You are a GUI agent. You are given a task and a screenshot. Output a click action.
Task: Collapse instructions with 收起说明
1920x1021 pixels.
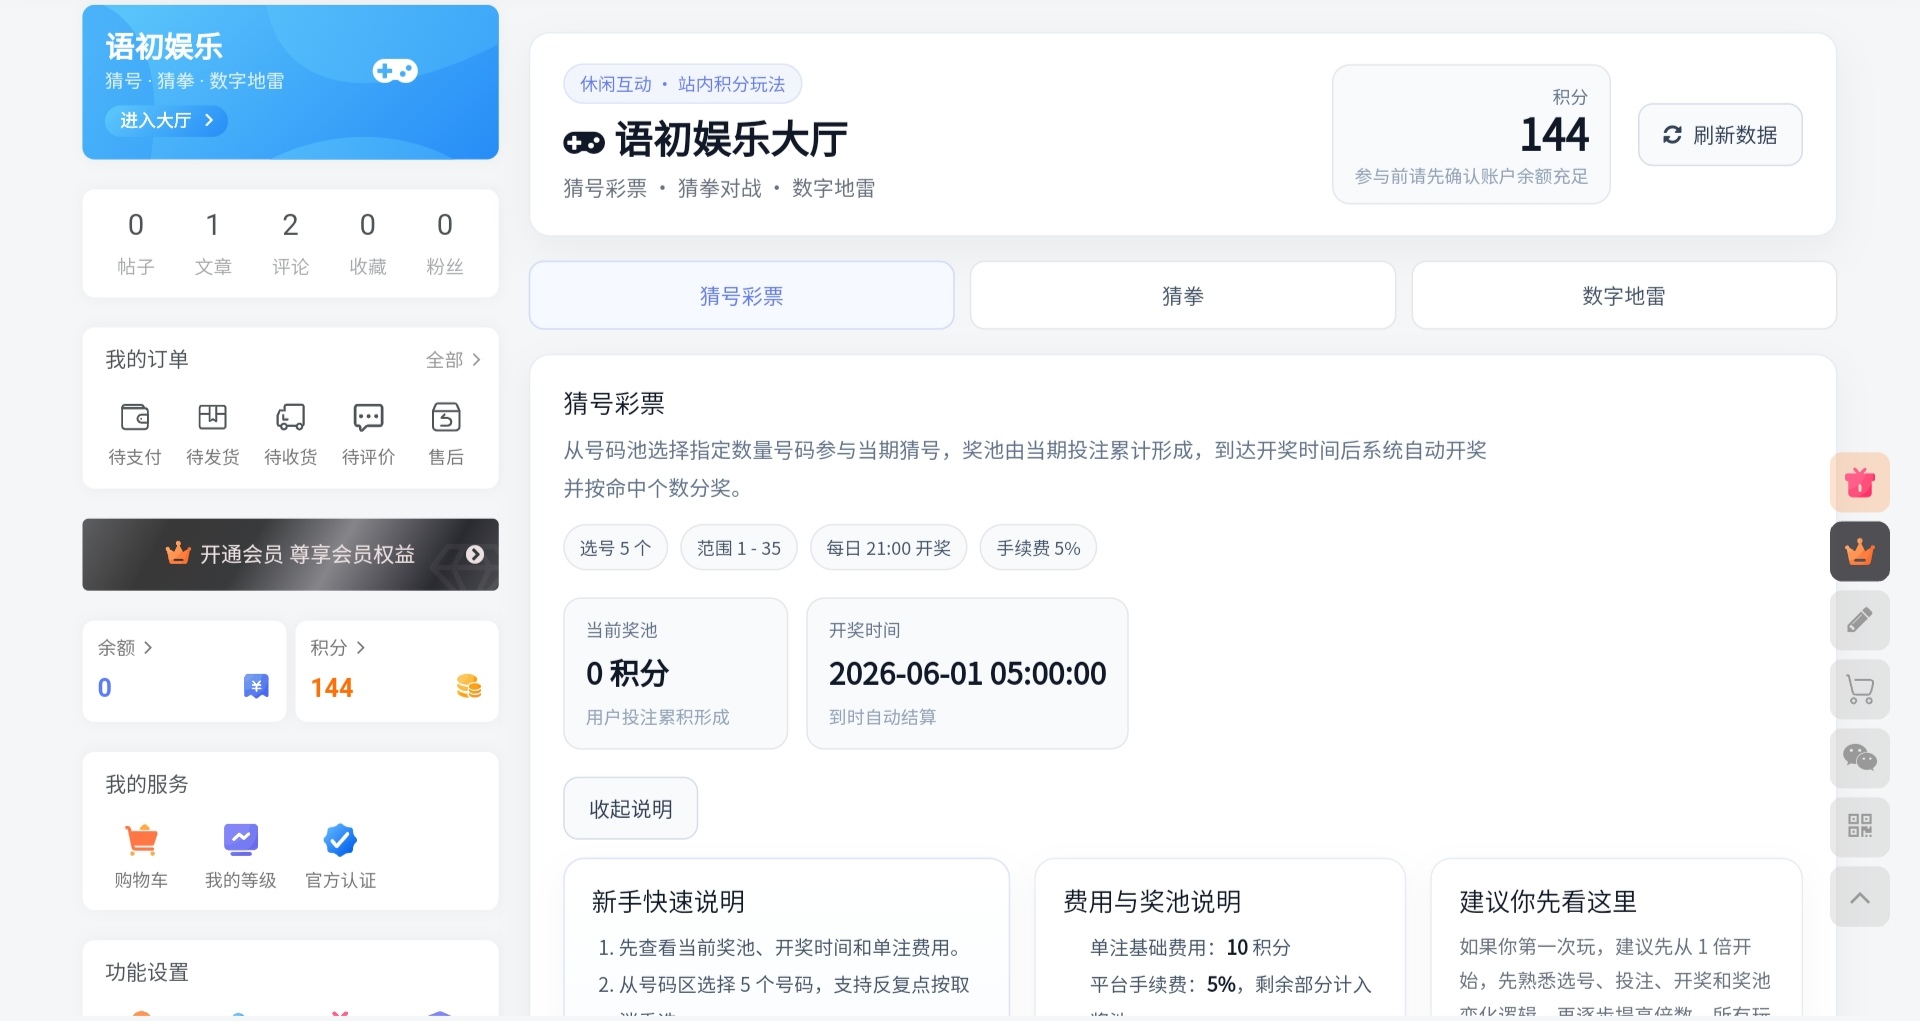pyautogui.click(x=631, y=808)
